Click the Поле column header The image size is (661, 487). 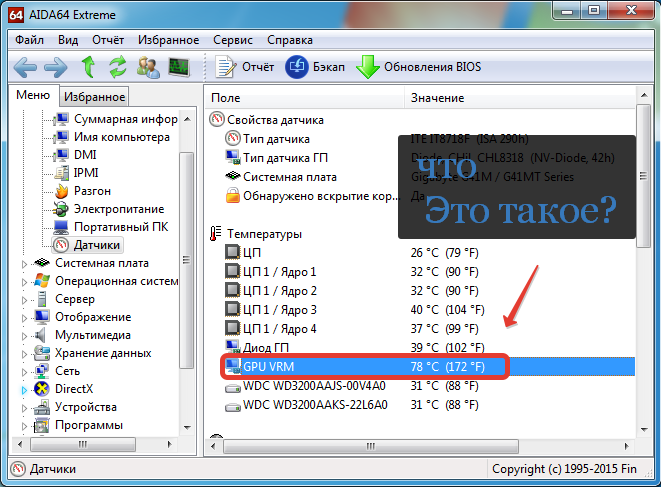[305, 98]
